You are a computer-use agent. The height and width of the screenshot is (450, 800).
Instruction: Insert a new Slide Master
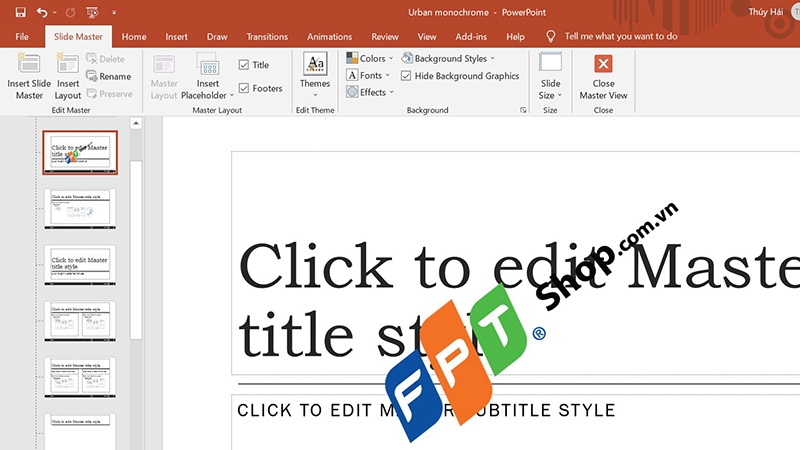(x=29, y=77)
